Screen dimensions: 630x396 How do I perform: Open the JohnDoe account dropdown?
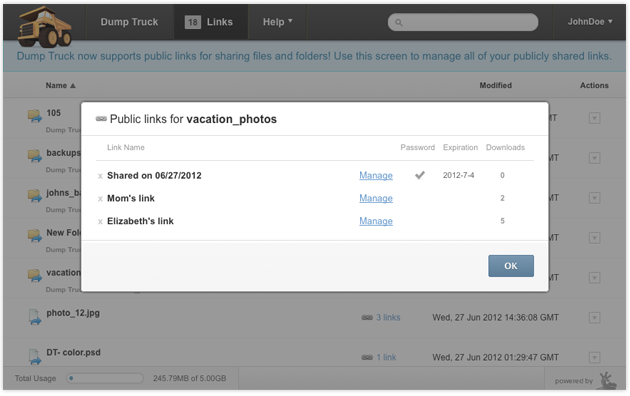[590, 22]
